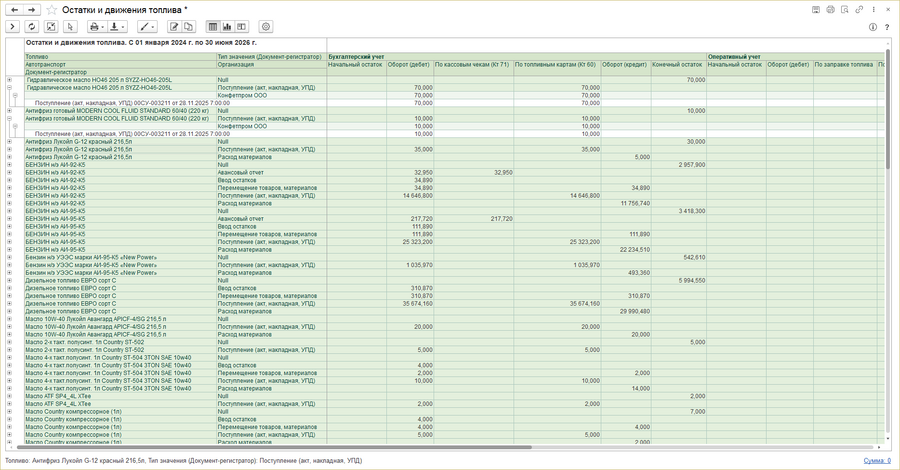
Task: Expand Масло ATF SP4_4L Поступление row
Action: [x=9, y=404]
